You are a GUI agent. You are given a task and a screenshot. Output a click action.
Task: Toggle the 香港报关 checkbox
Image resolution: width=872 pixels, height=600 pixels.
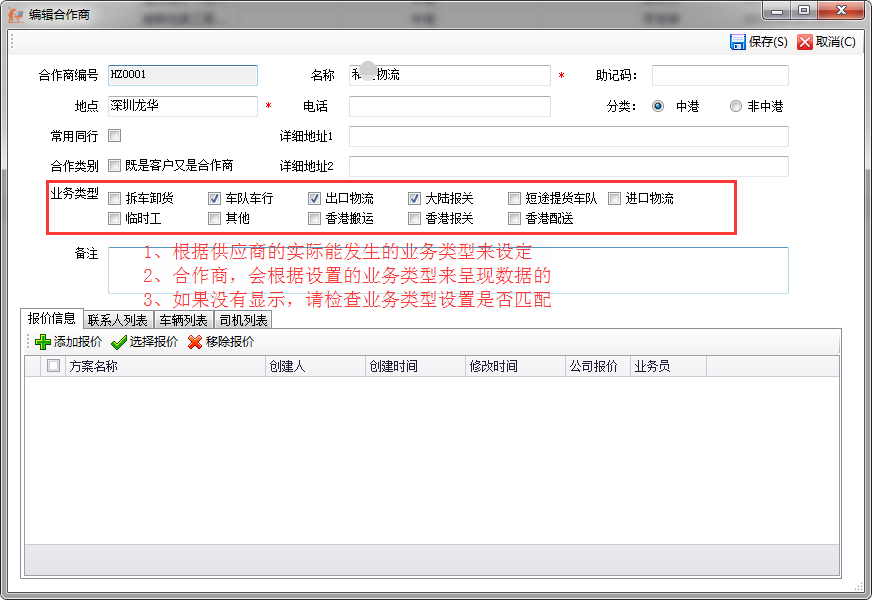414,218
